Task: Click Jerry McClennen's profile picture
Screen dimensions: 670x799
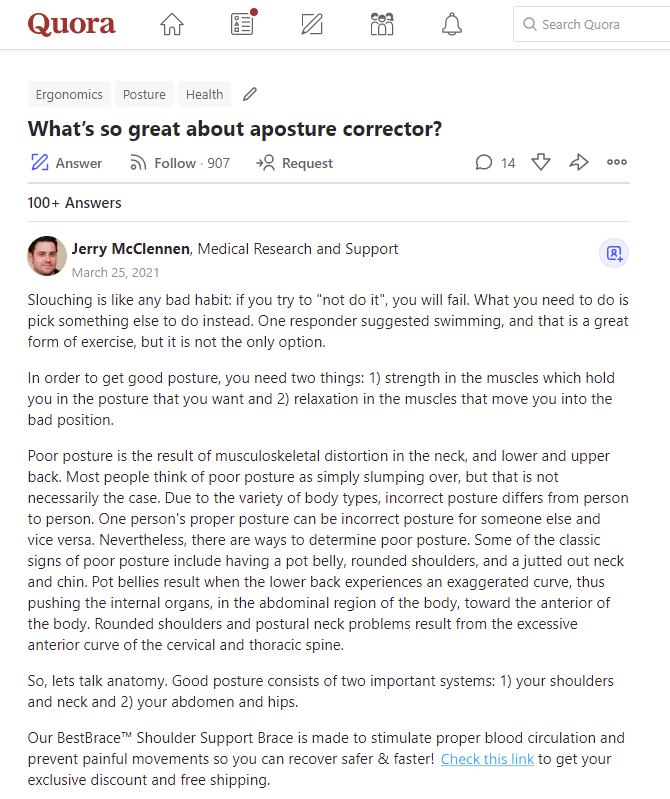Action: (x=47, y=256)
